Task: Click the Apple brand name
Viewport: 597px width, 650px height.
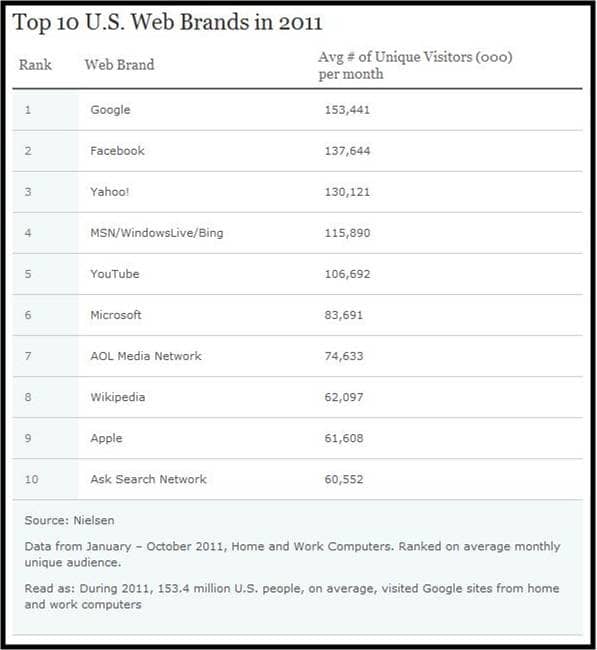Action: pos(106,439)
